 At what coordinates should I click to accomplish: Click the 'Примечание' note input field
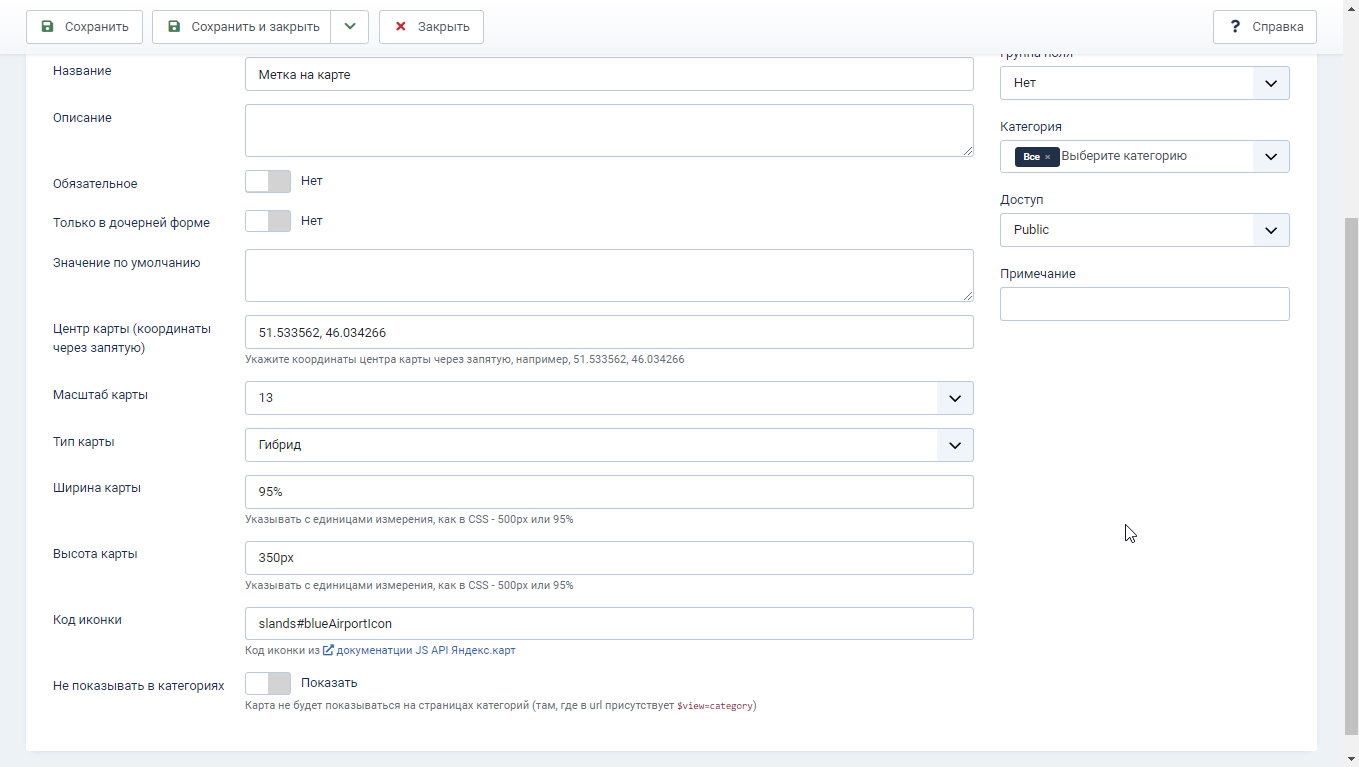coord(1144,304)
